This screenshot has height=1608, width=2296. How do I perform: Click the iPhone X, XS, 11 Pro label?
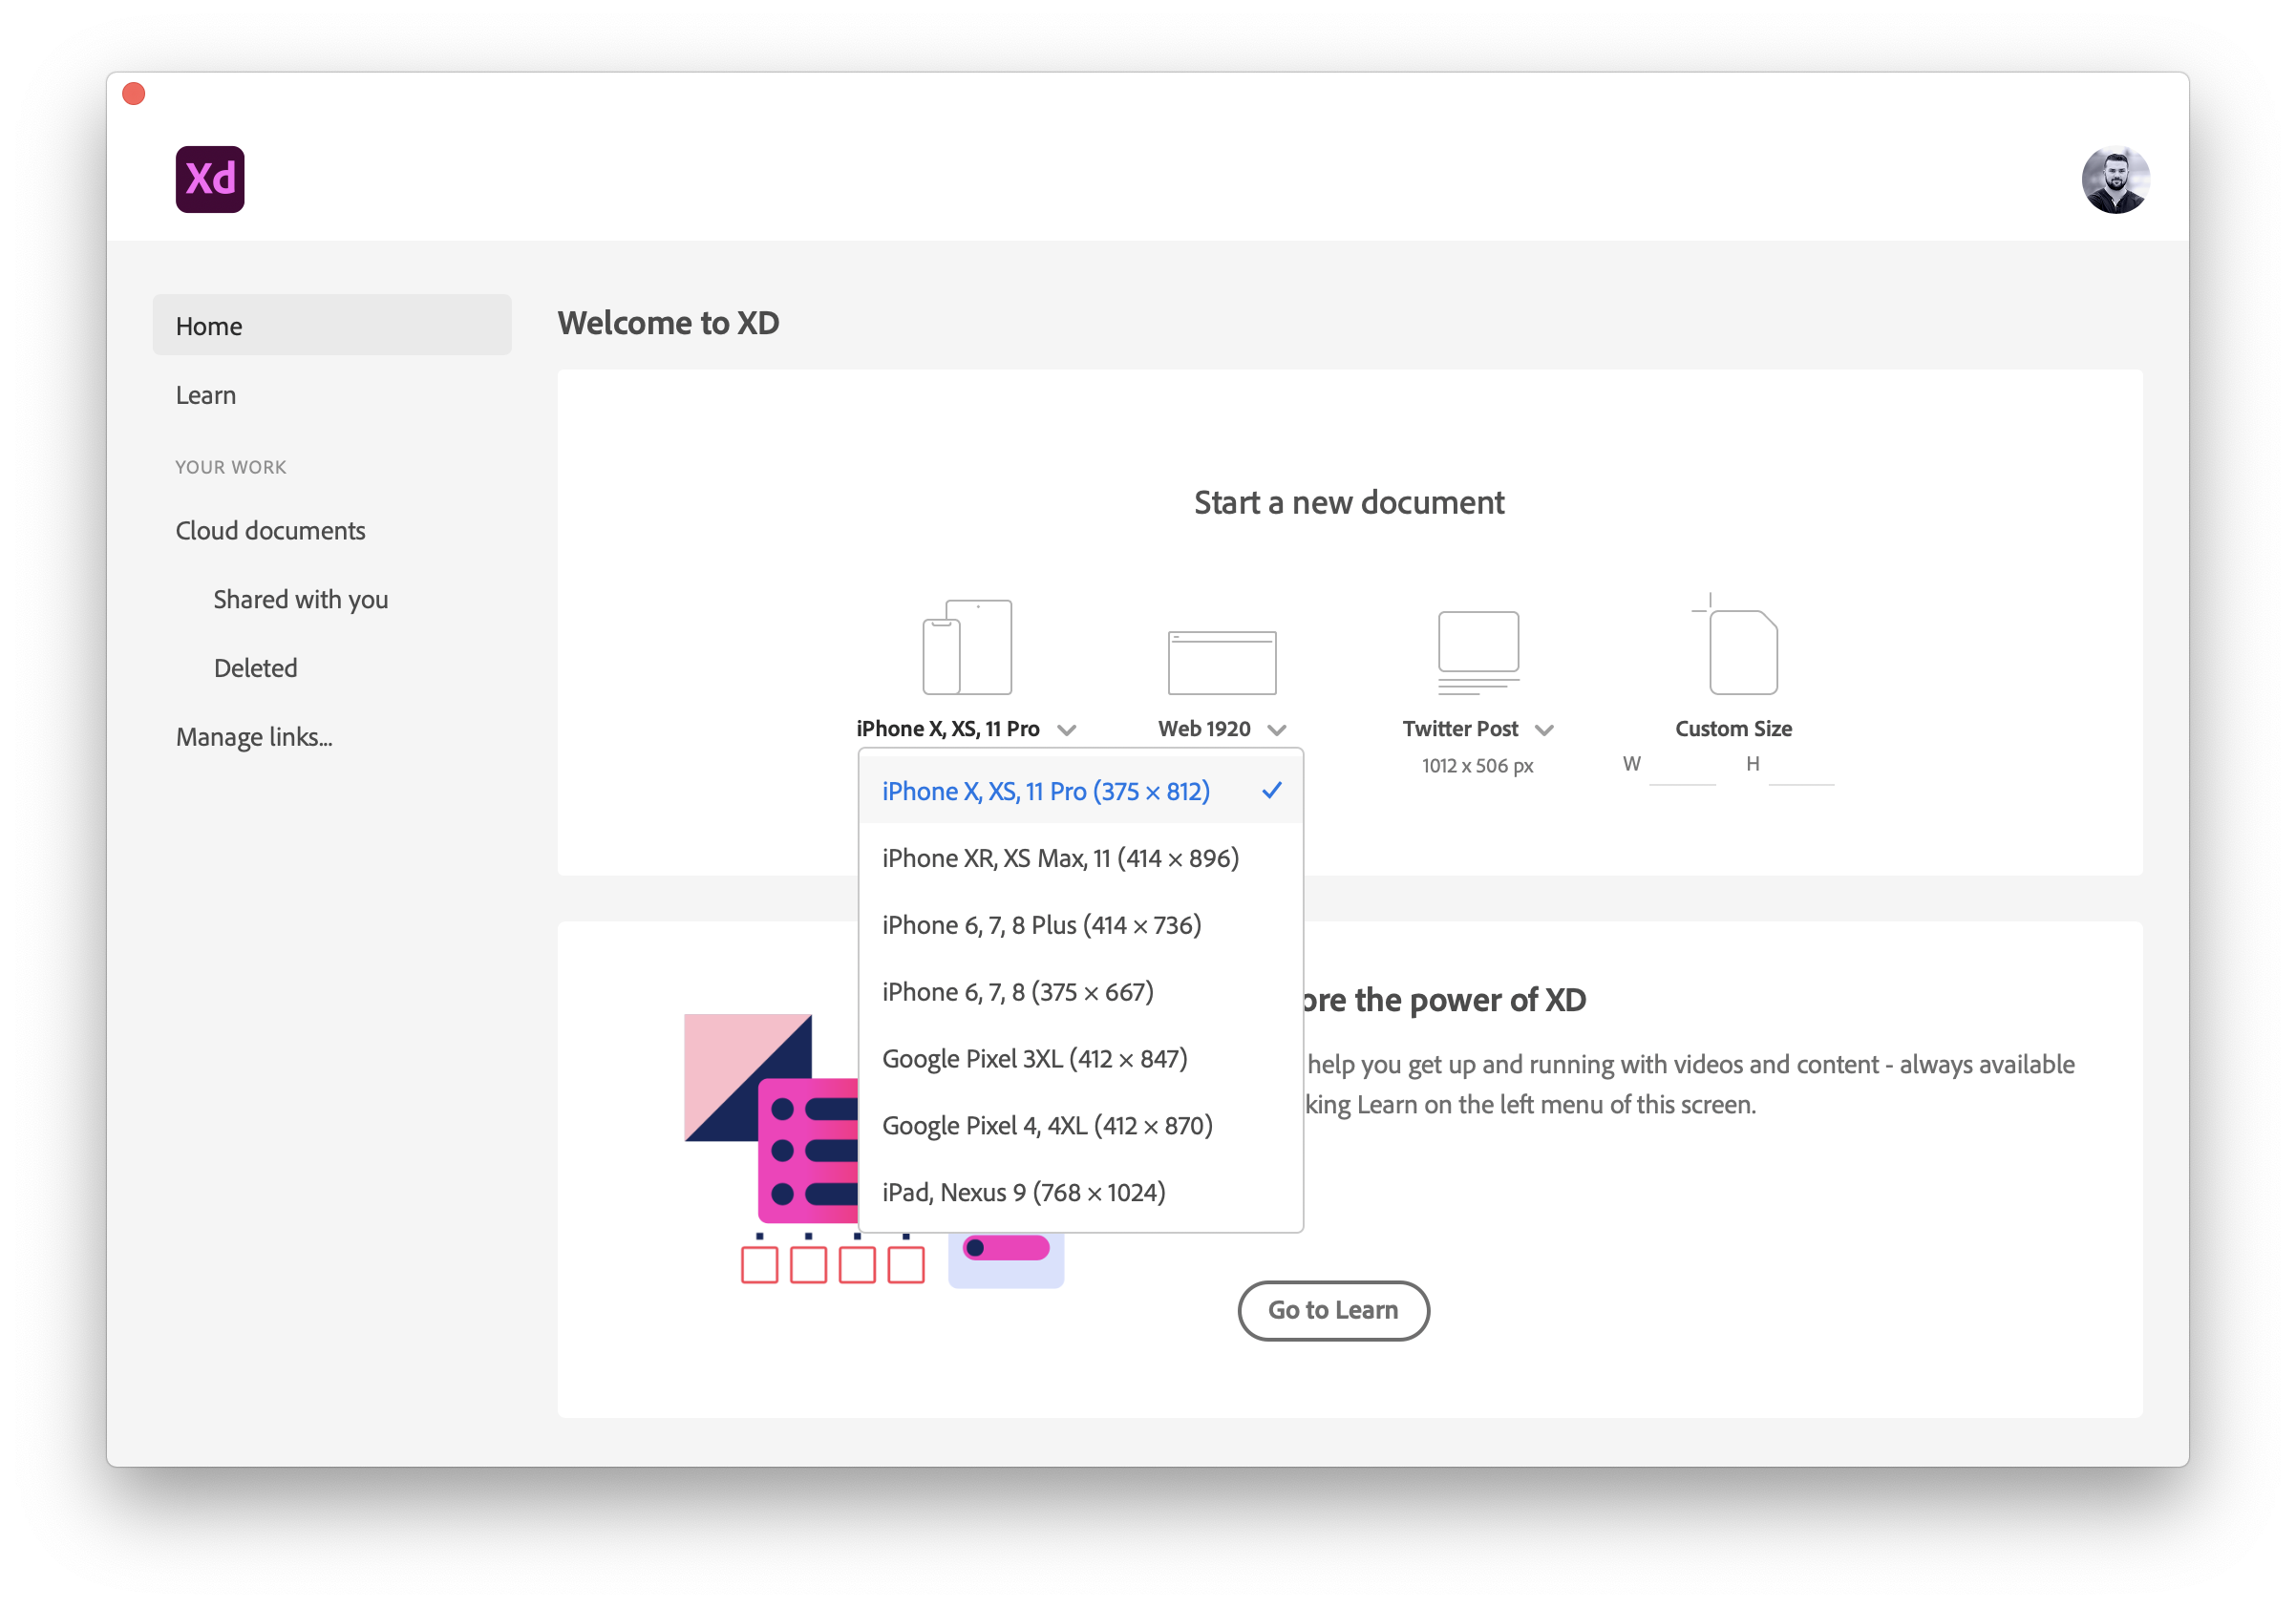(x=948, y=729)
